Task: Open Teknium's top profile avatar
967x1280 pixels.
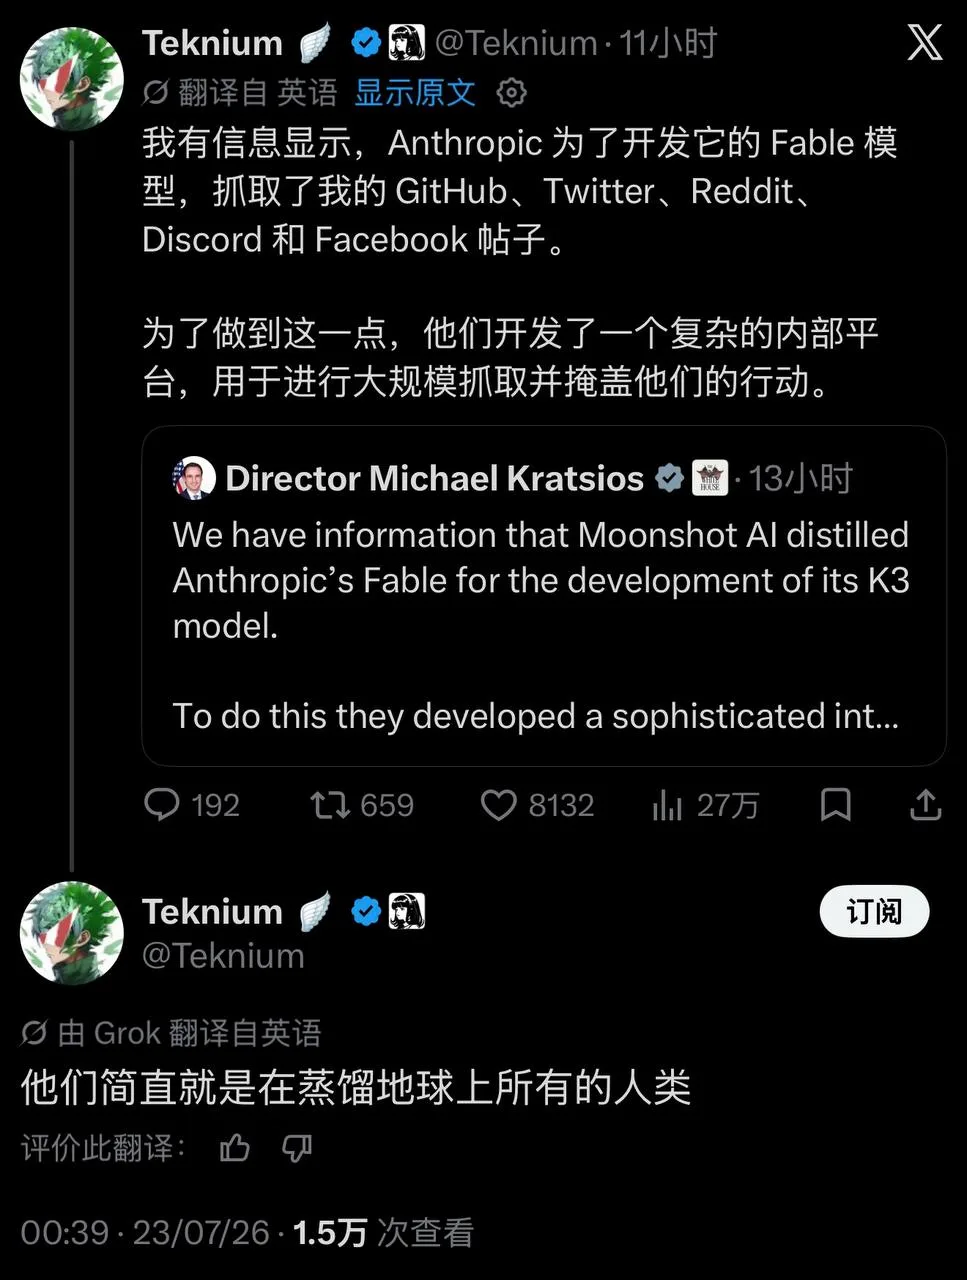Action: click(72, 78)
